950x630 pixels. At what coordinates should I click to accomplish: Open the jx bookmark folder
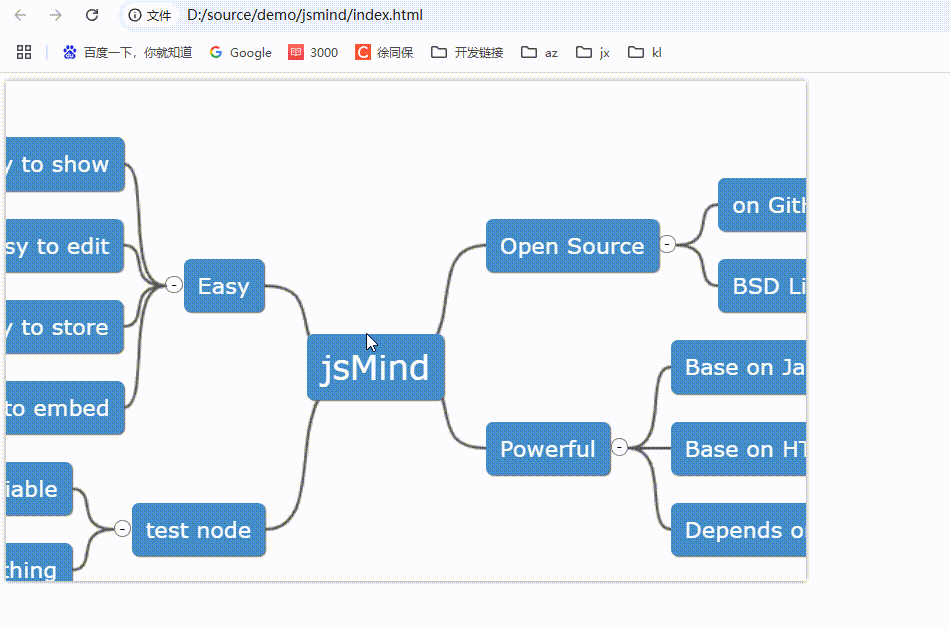(593, 53)
